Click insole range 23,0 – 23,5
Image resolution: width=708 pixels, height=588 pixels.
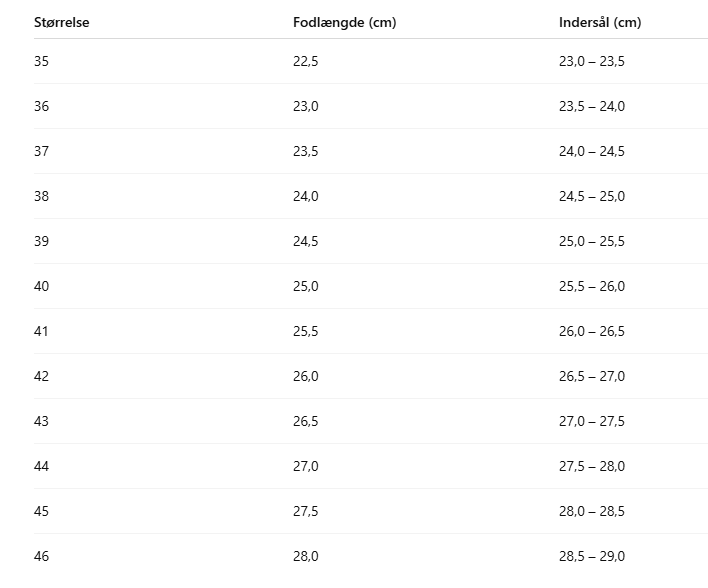point(591,61)
